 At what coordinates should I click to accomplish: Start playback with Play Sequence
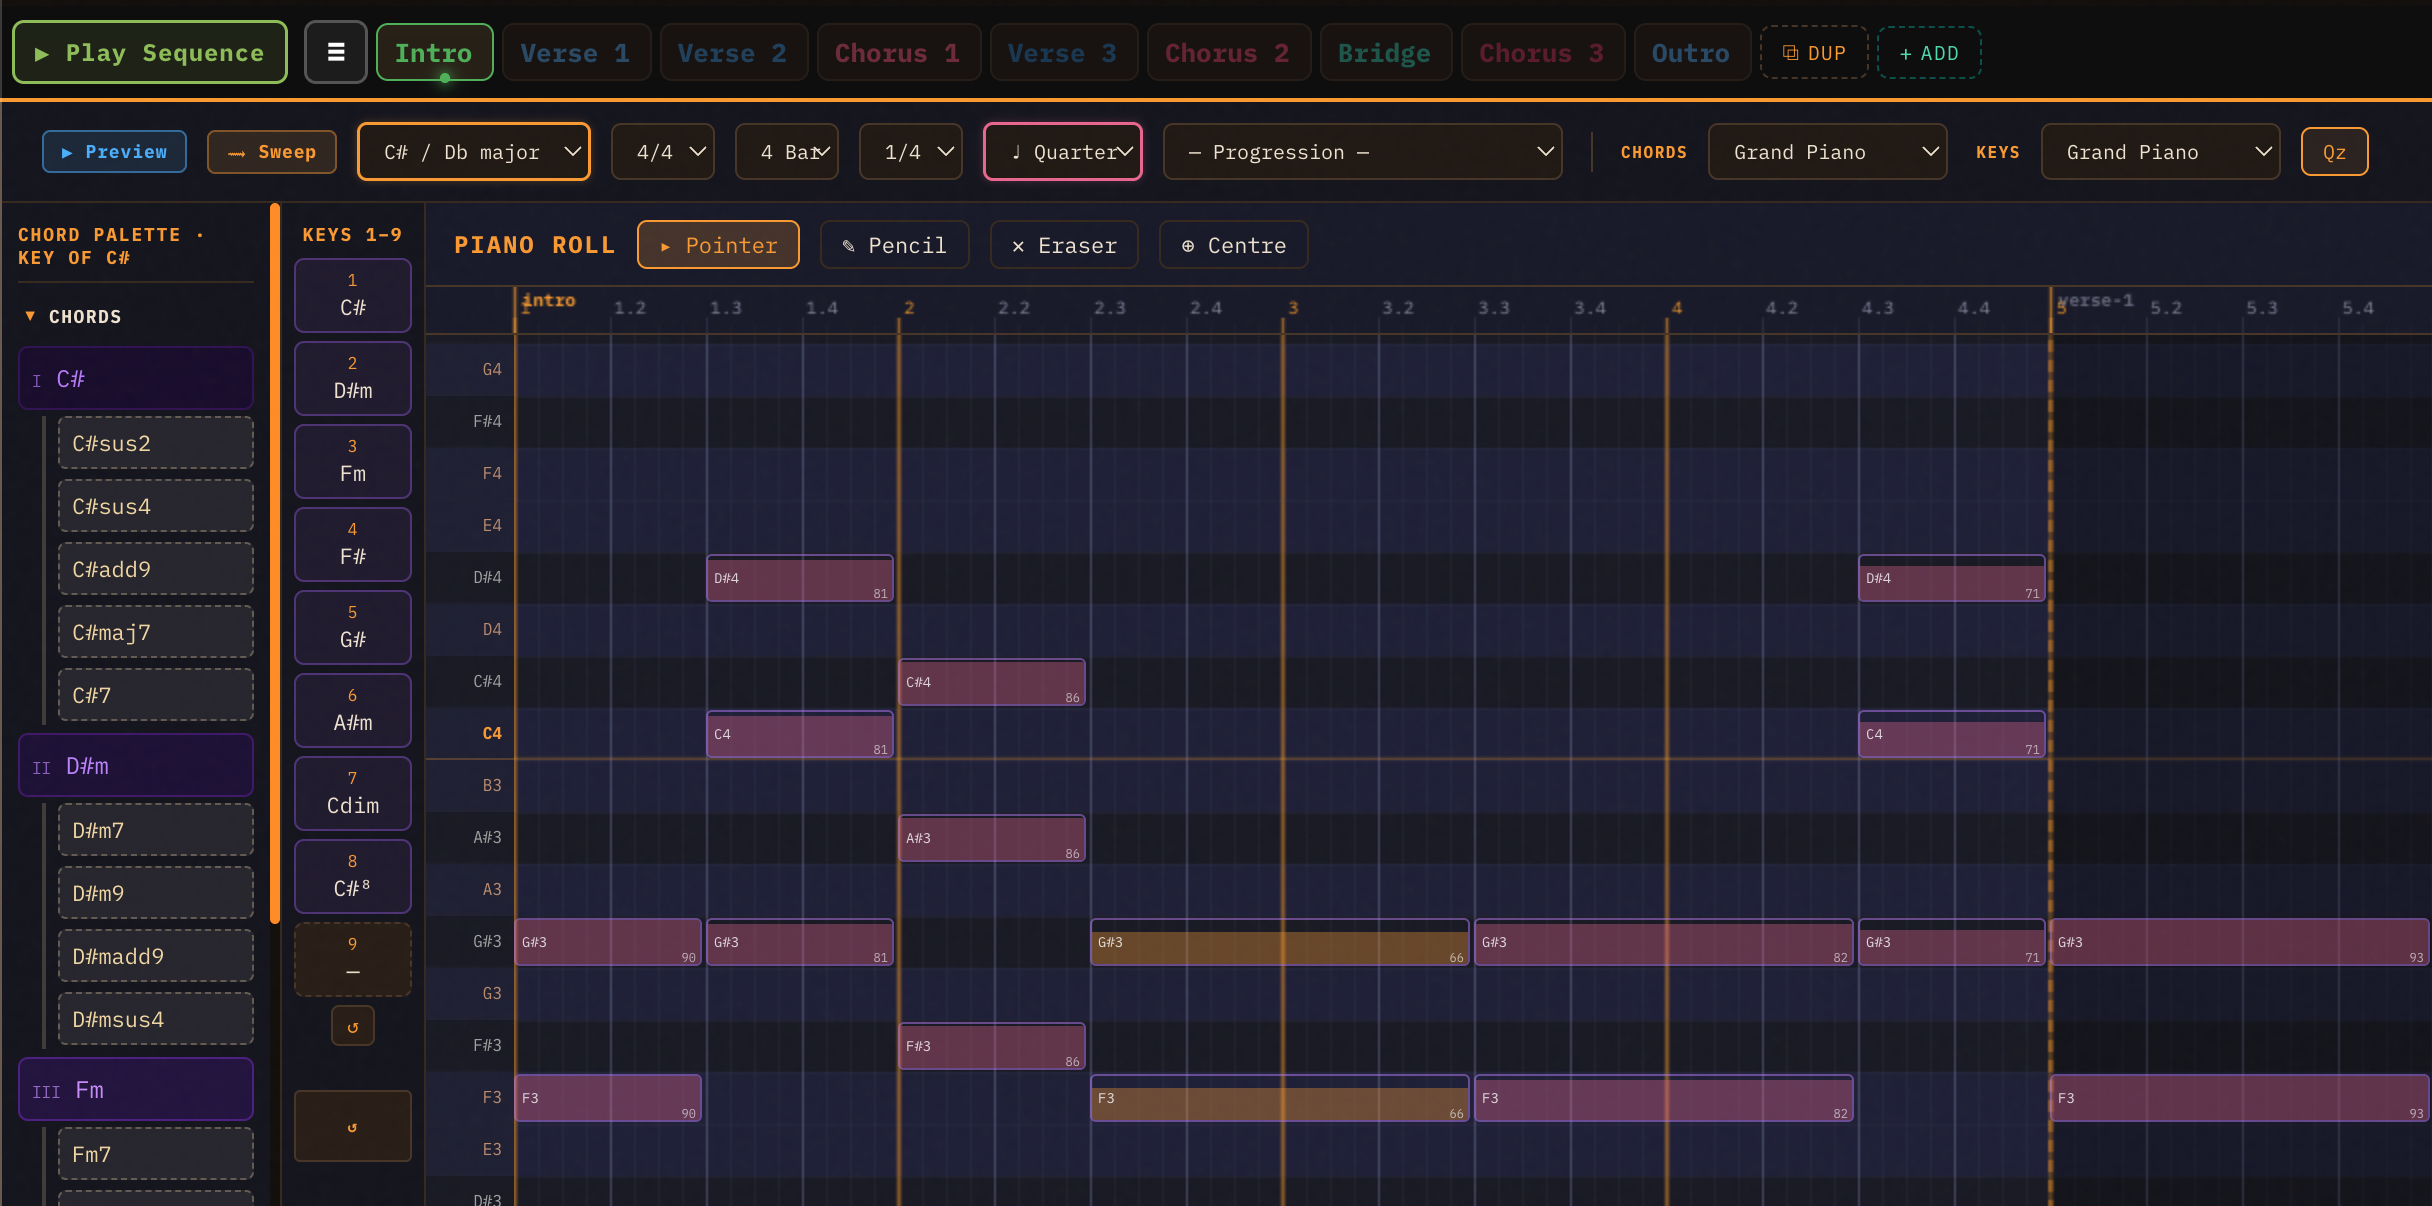tap(150, 52)
